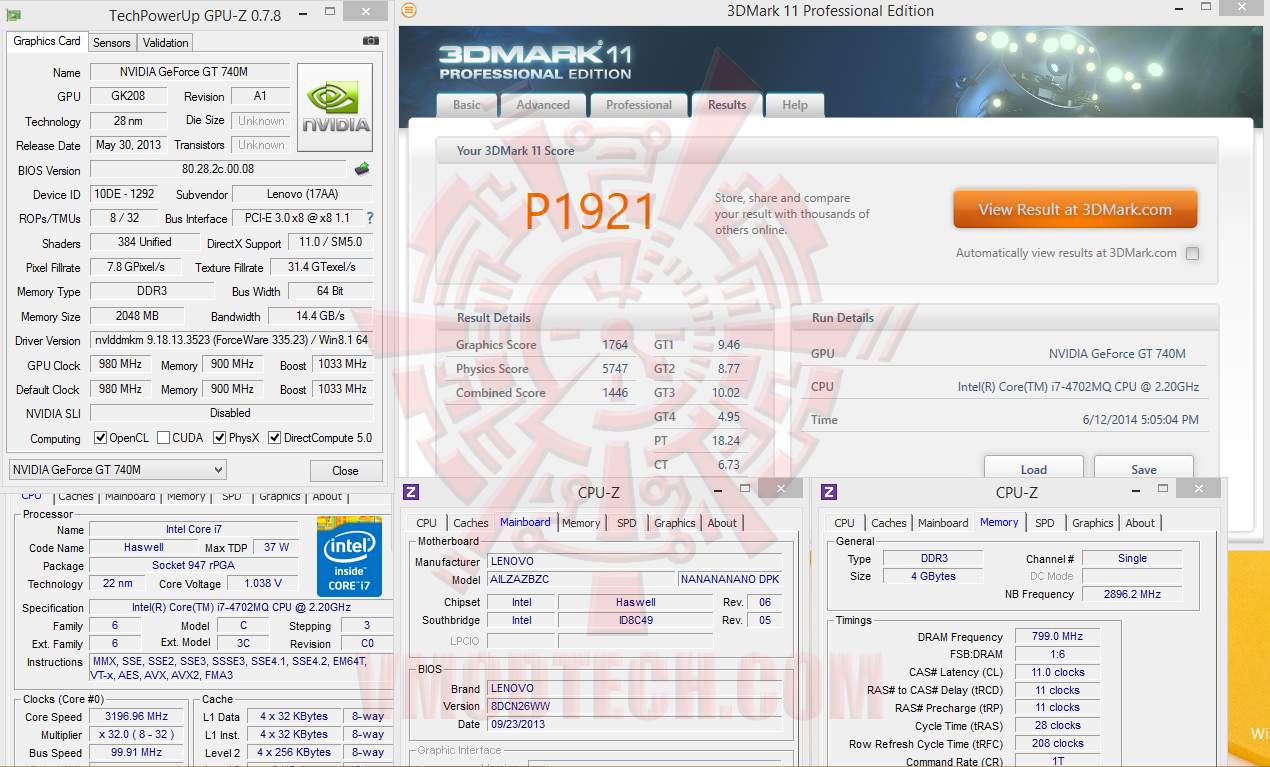The image size is (1270, 767).
Task: Open SPD tab in Mainboard CPU-Z window
Action: click(x=627, y=523)
